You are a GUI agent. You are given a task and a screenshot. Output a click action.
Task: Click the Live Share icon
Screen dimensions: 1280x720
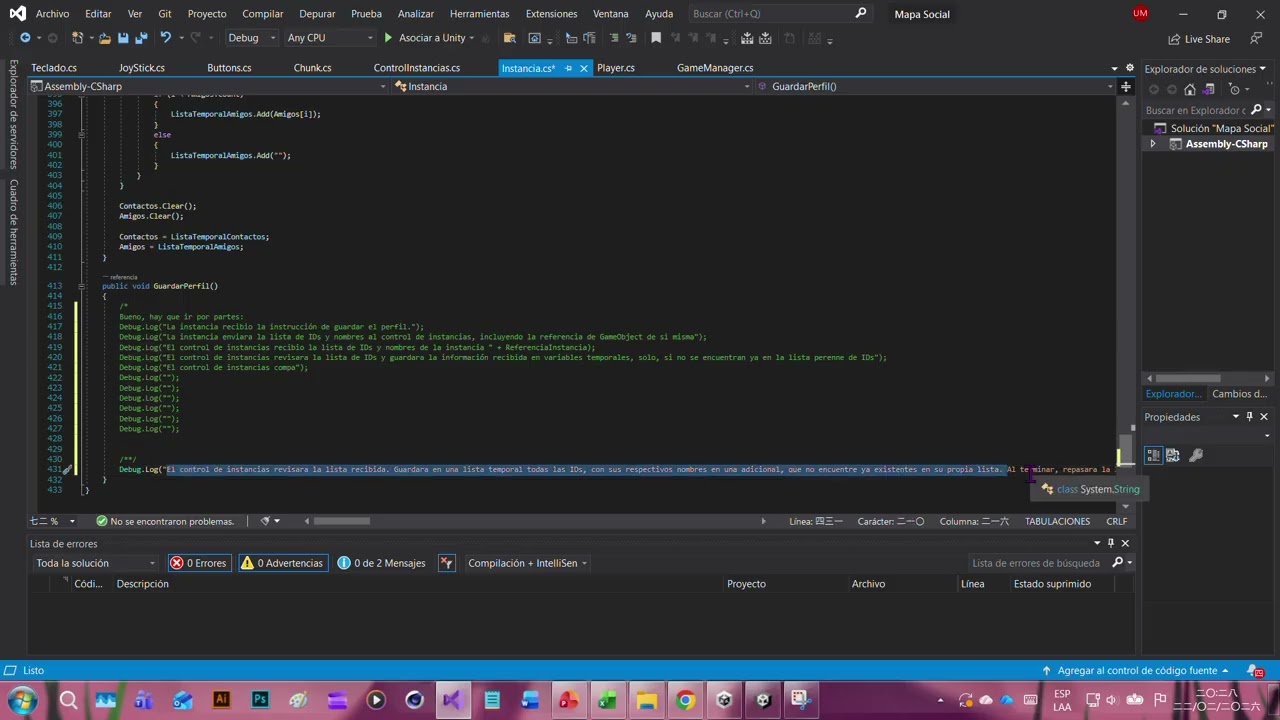1175,39
